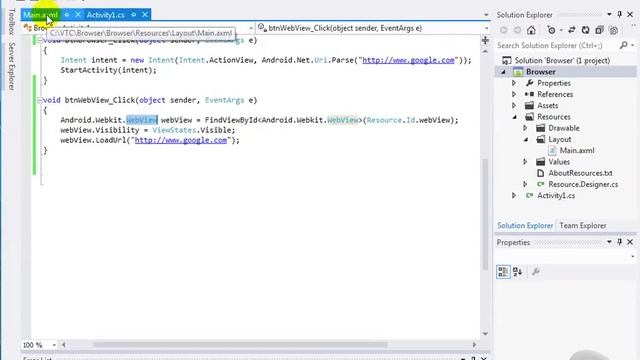Expand the Drawable folder
The width and height of the screenshot is (640, 360).
pos(525,128)
